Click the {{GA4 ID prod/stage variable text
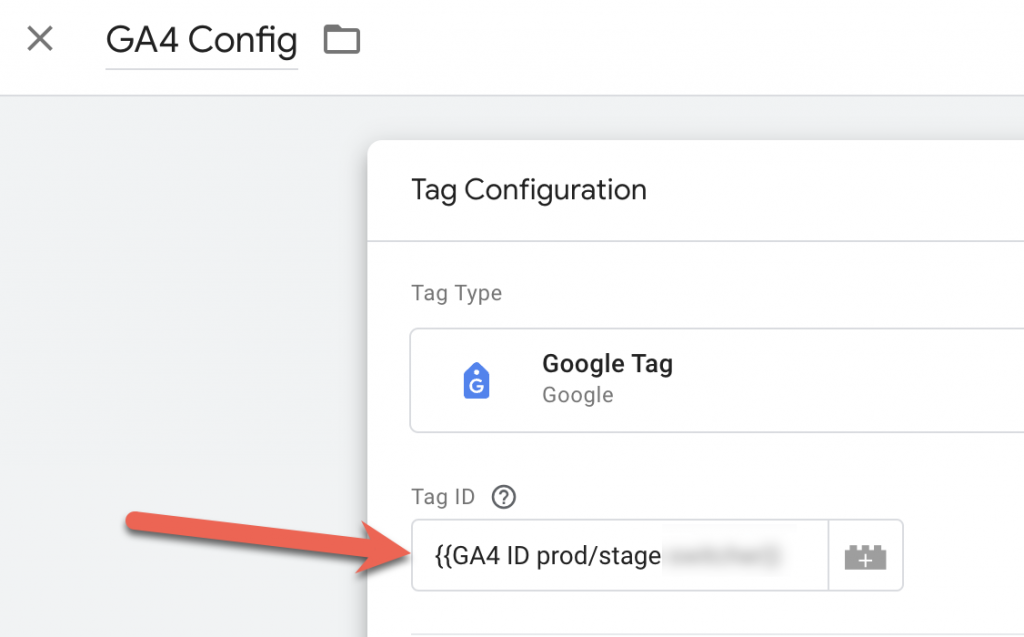Viewport: 1024px width, 637px height. [x=548, y=556]
